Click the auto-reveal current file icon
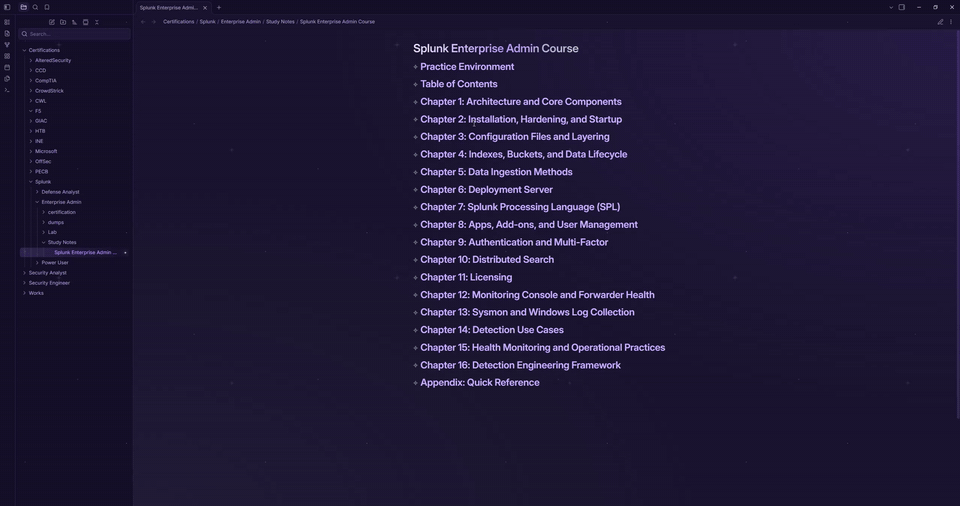This screenshot has height=506, width=960. coord(86,22)
